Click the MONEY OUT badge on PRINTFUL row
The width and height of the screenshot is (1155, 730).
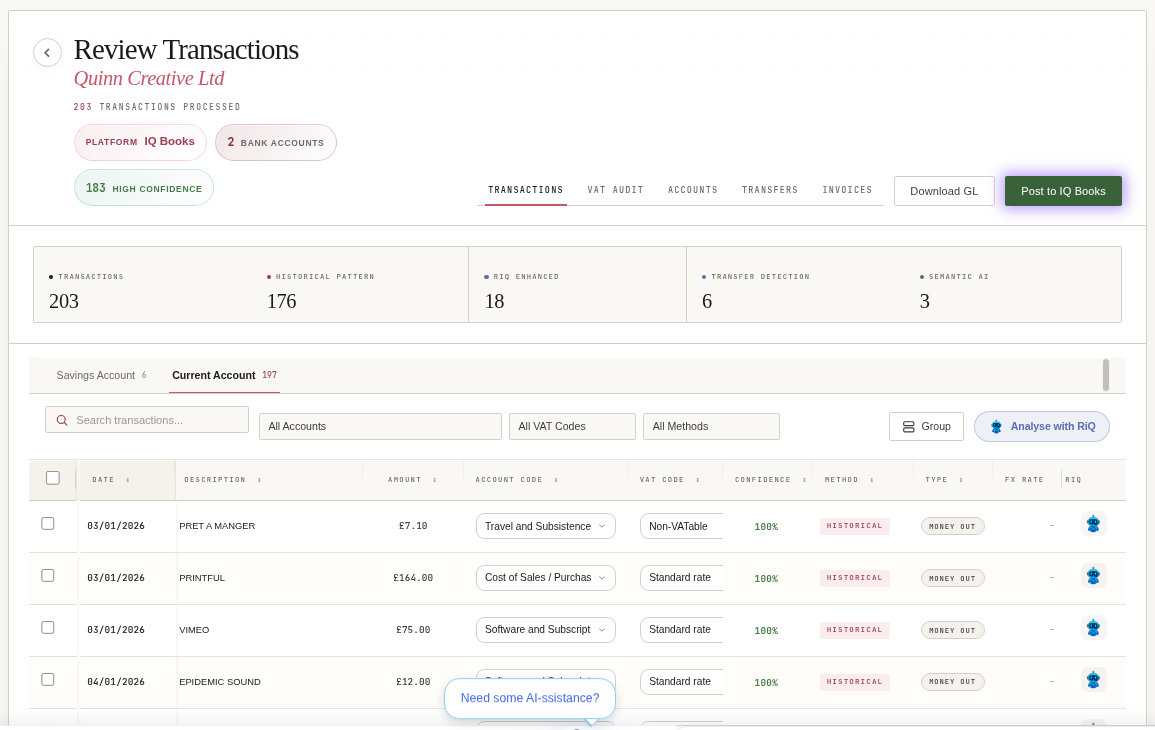(x=952, y=578)
